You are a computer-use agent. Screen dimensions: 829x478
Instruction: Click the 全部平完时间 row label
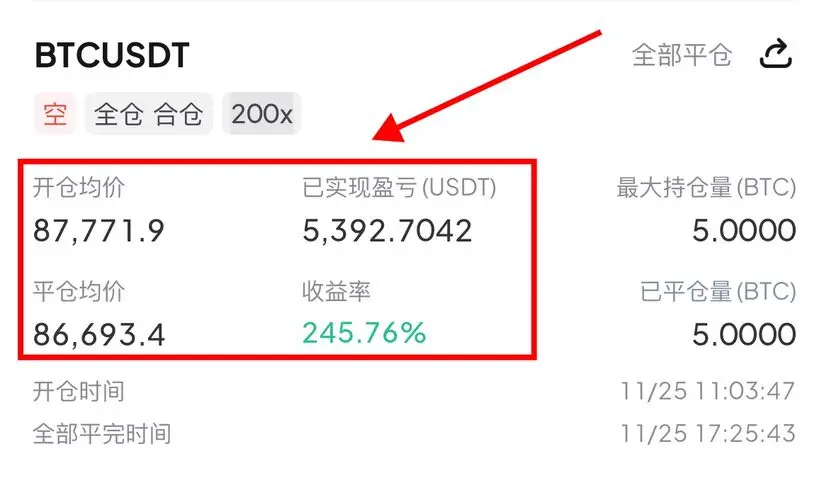coord(102,434)
